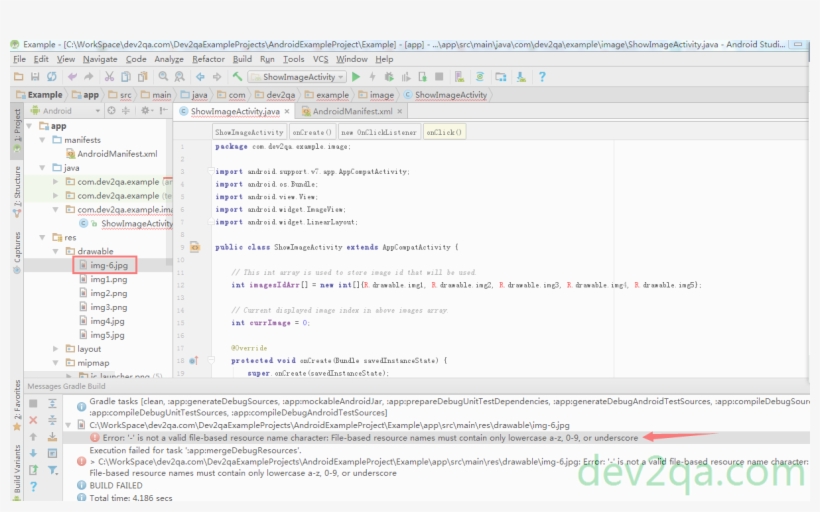820x512 pixels.
Task: Navigate forward with the right arrow icon
Action: click(x=217, y=77)
